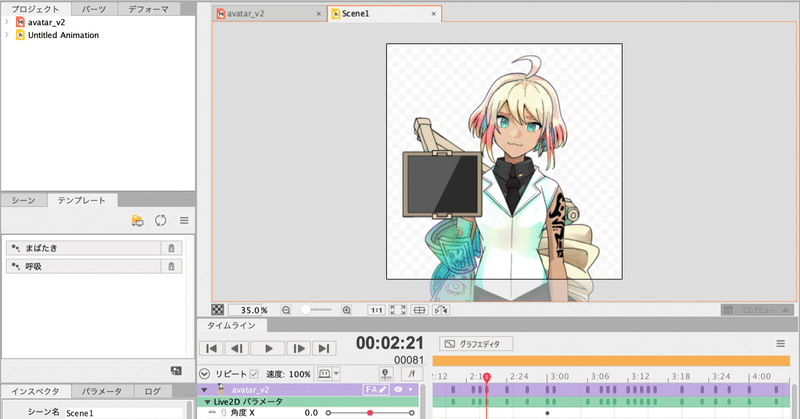Zoom in with the magnifier plus icon

pos(346,310)
